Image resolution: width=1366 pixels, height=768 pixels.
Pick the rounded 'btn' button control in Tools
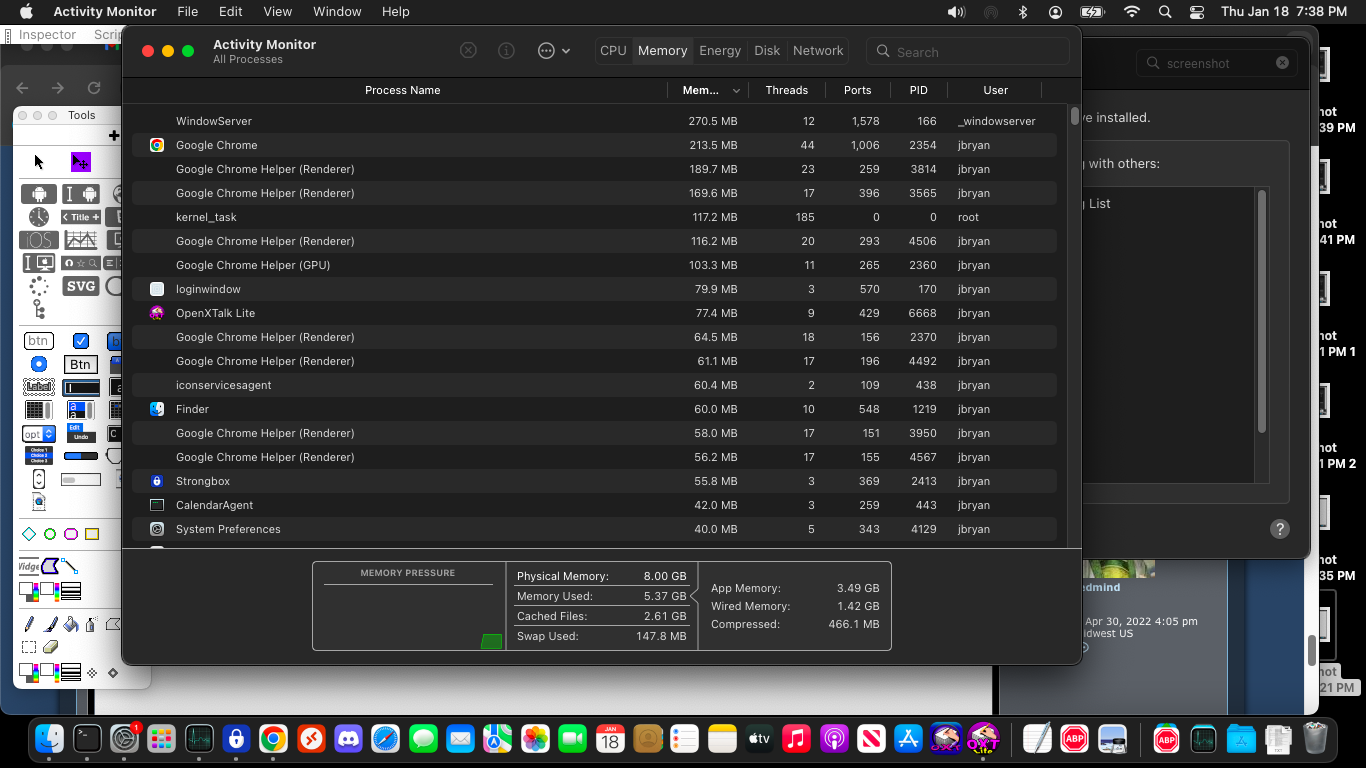point(39,341)
